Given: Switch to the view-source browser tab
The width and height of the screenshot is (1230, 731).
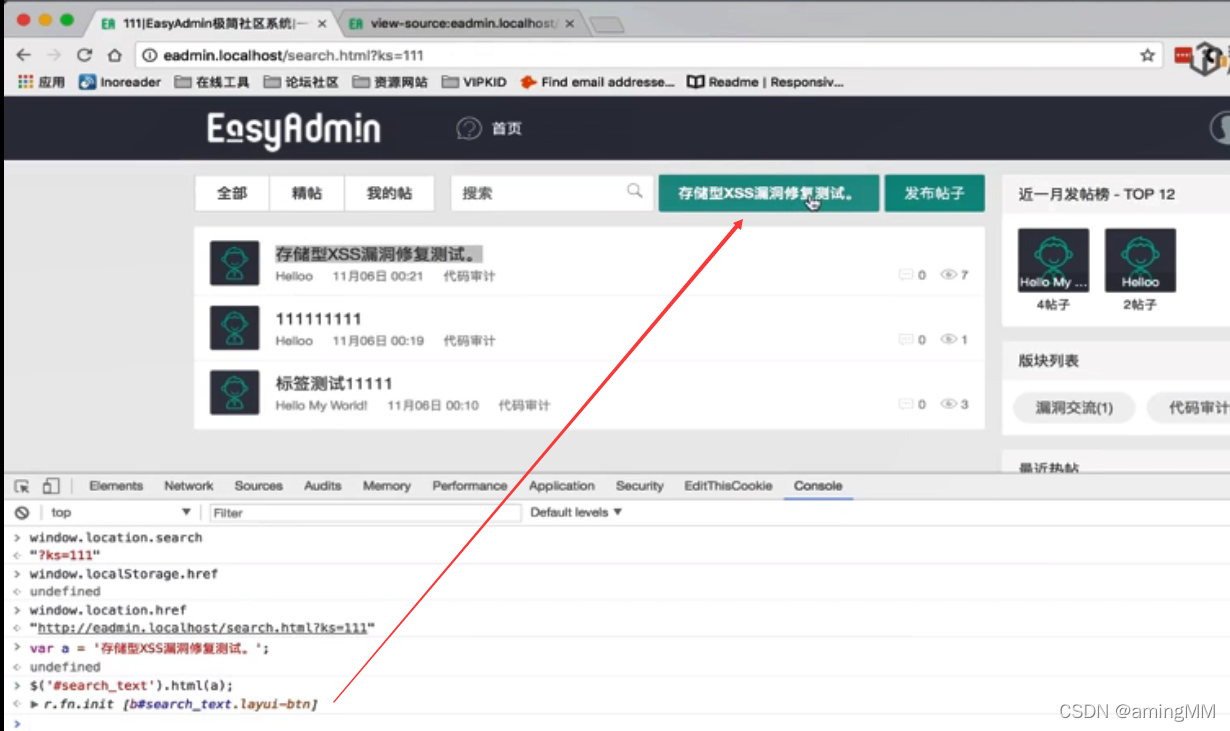Looking at the screenshot, I should coord(462,23).
